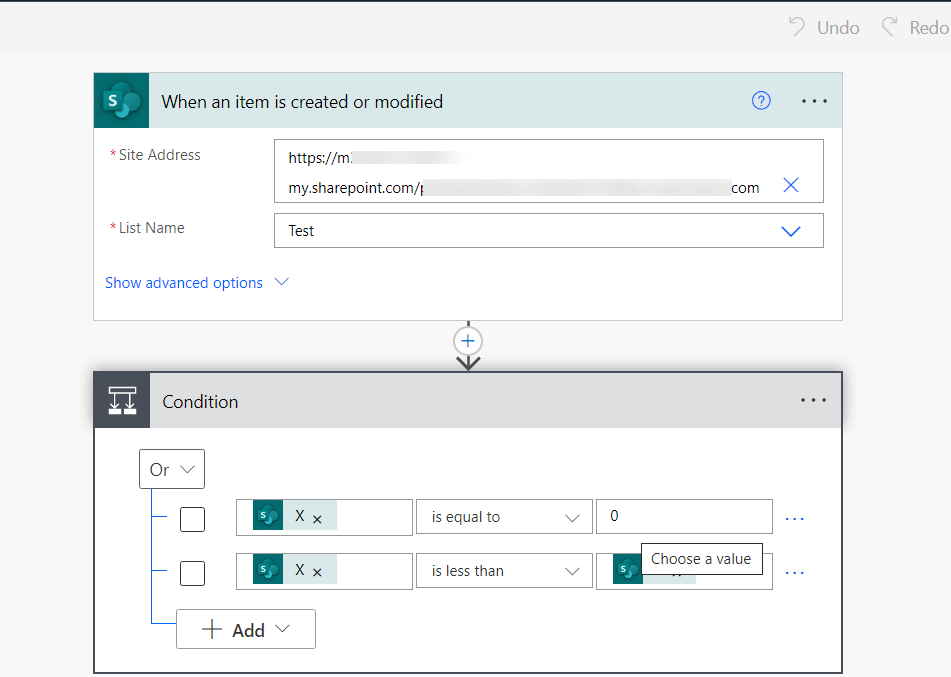Click the SharePoint connector icon on the trigger card
Viewport: 951px width, 677px height.
tap(121, 100)
